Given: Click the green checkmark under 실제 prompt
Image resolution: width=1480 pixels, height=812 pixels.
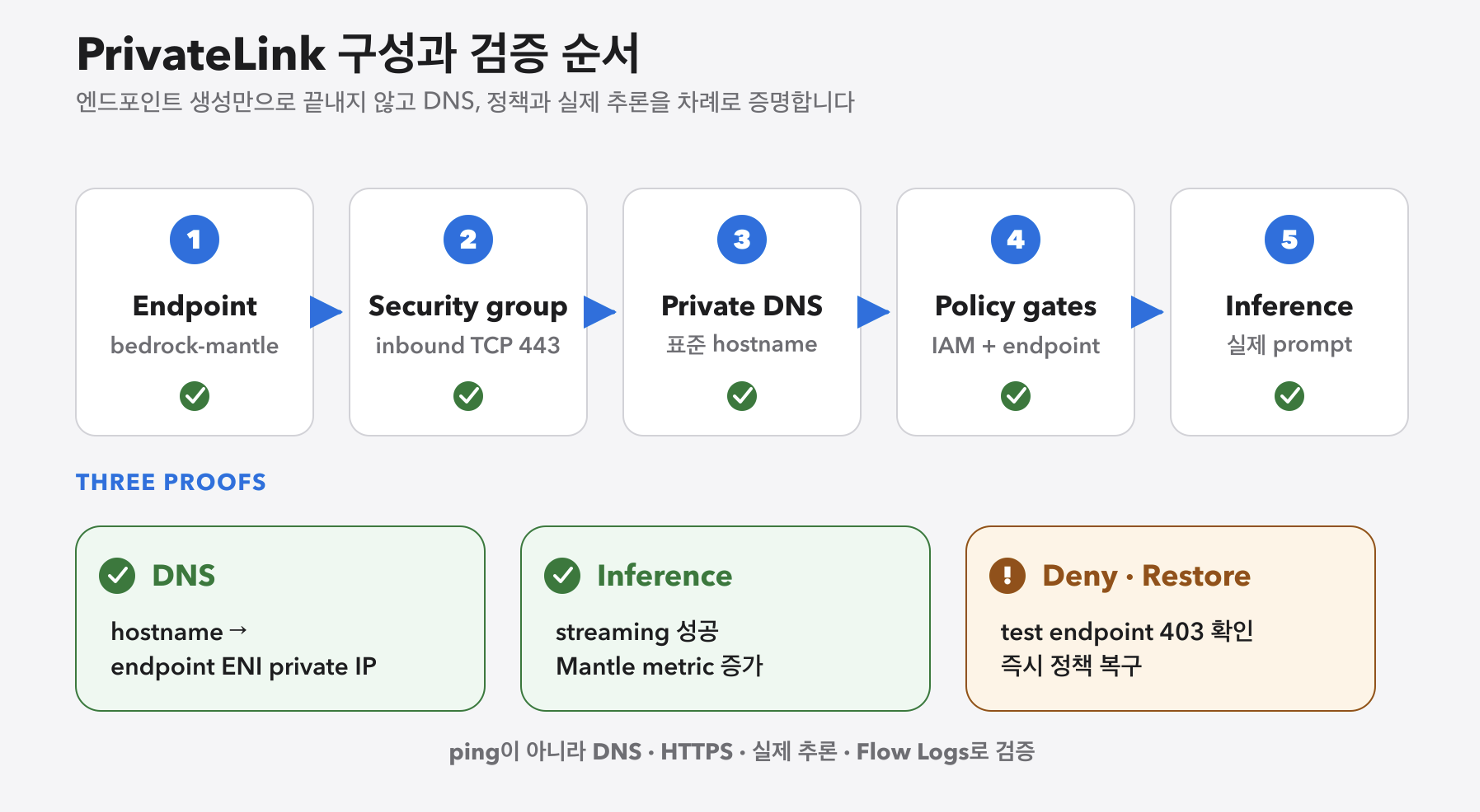Looking at the screenshot, I should tap(1289, 396).
